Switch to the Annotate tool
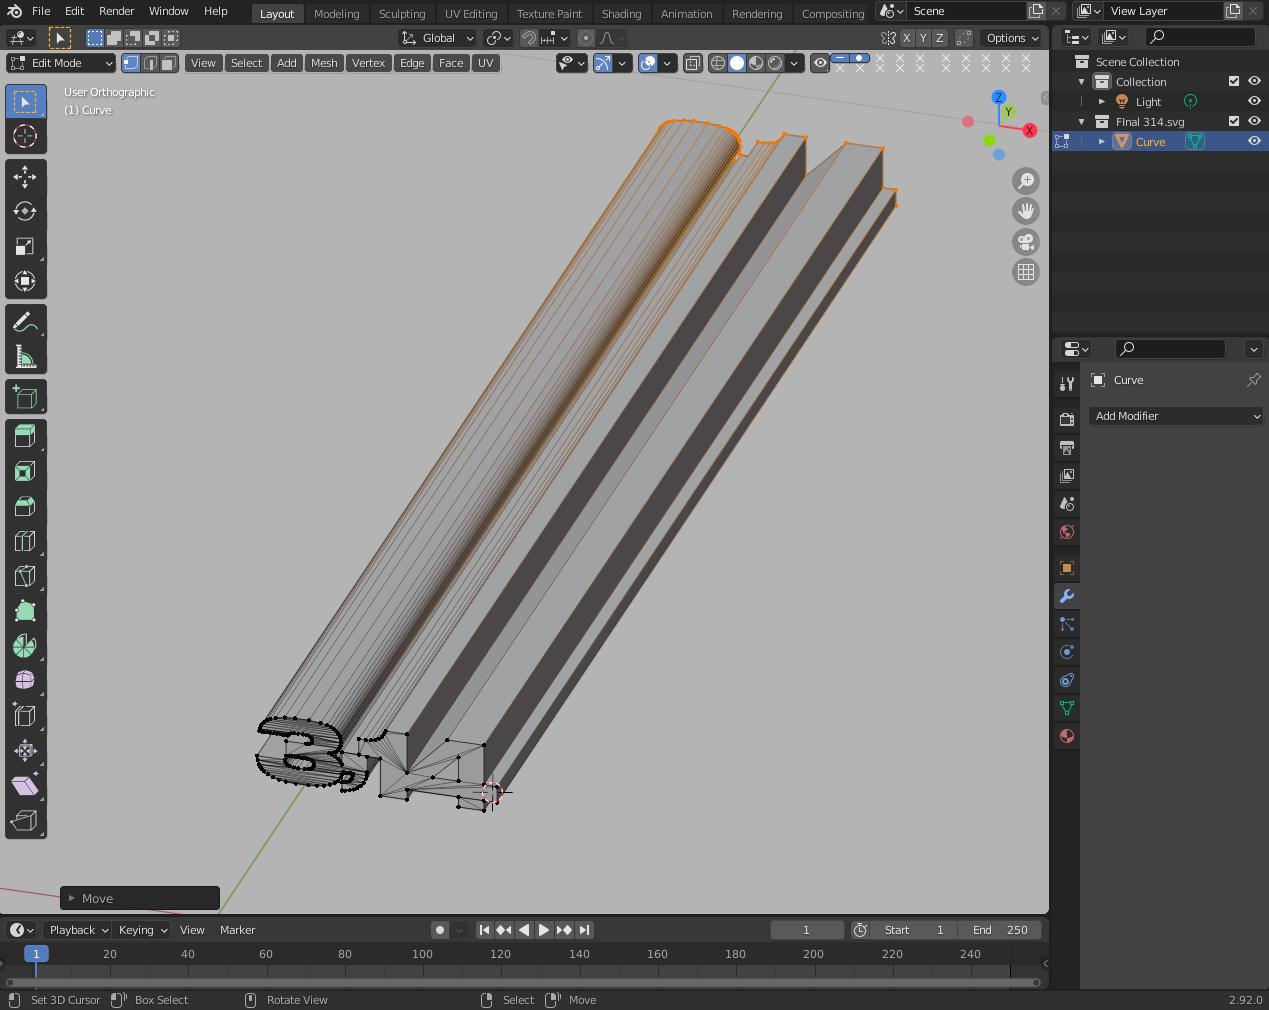1269x1010 pixels. point(25,321)
